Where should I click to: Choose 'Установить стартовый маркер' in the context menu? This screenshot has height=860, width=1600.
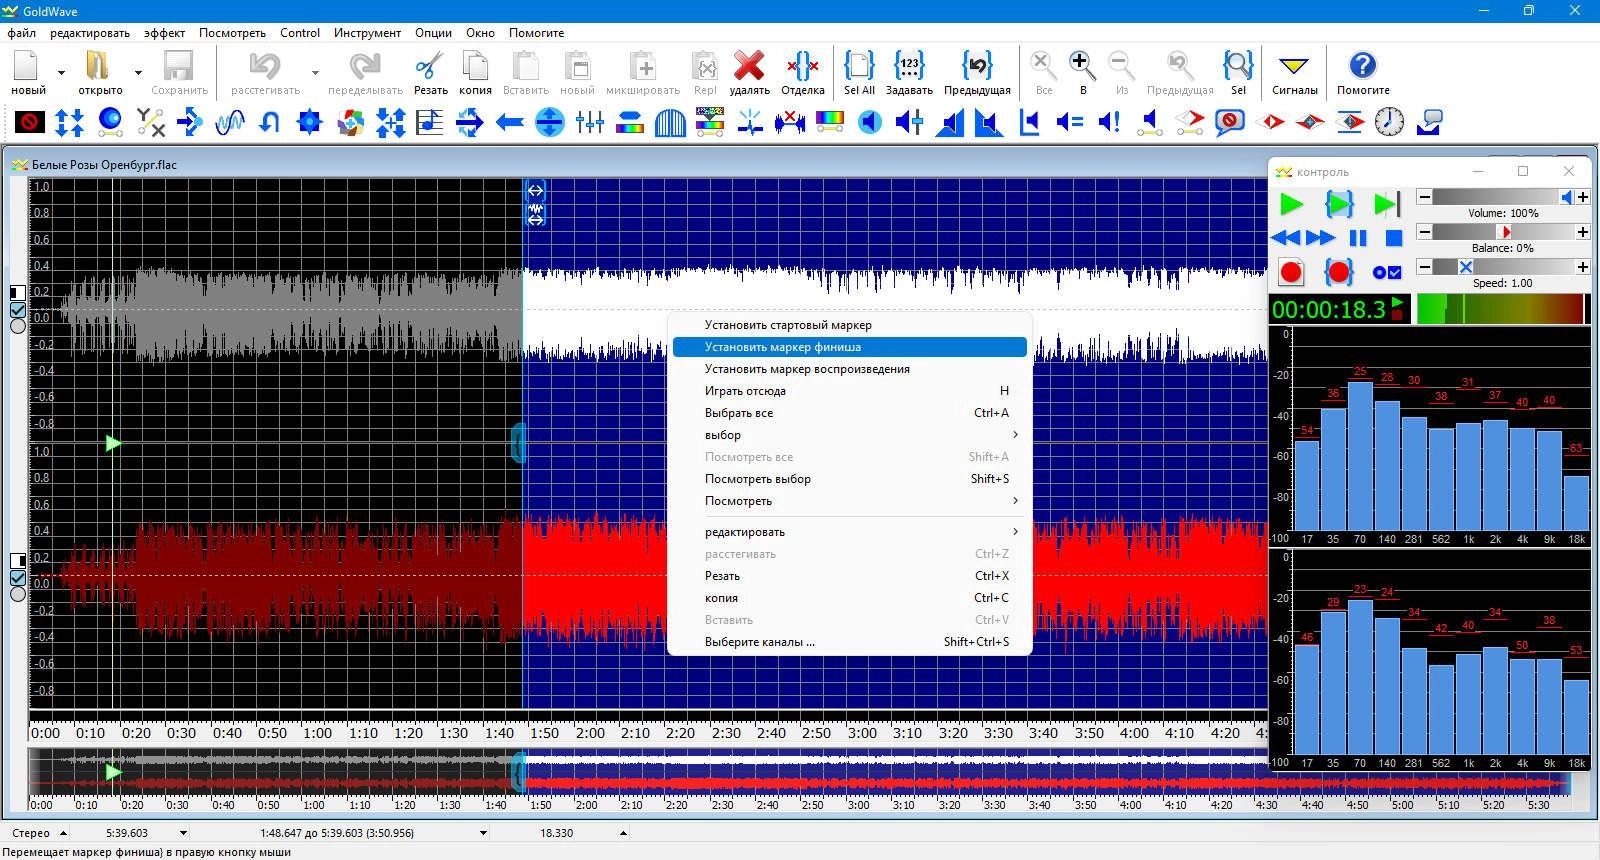point(850,325)
